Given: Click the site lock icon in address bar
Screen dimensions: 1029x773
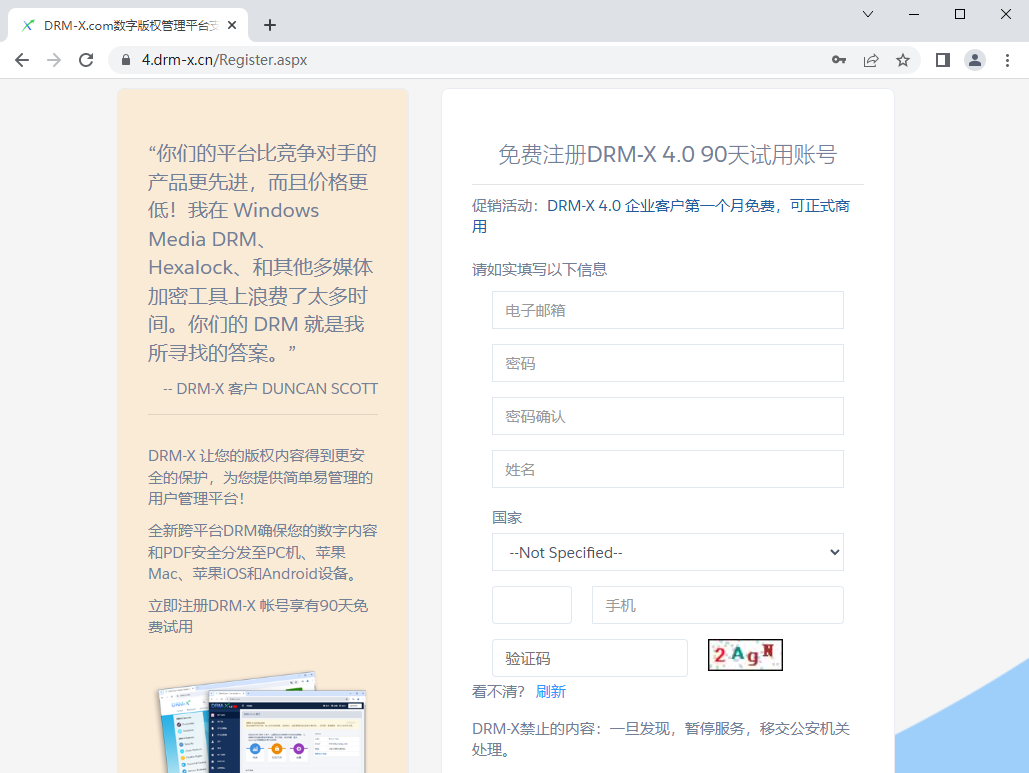Looking at the screenshot, I should click(126, 60).
